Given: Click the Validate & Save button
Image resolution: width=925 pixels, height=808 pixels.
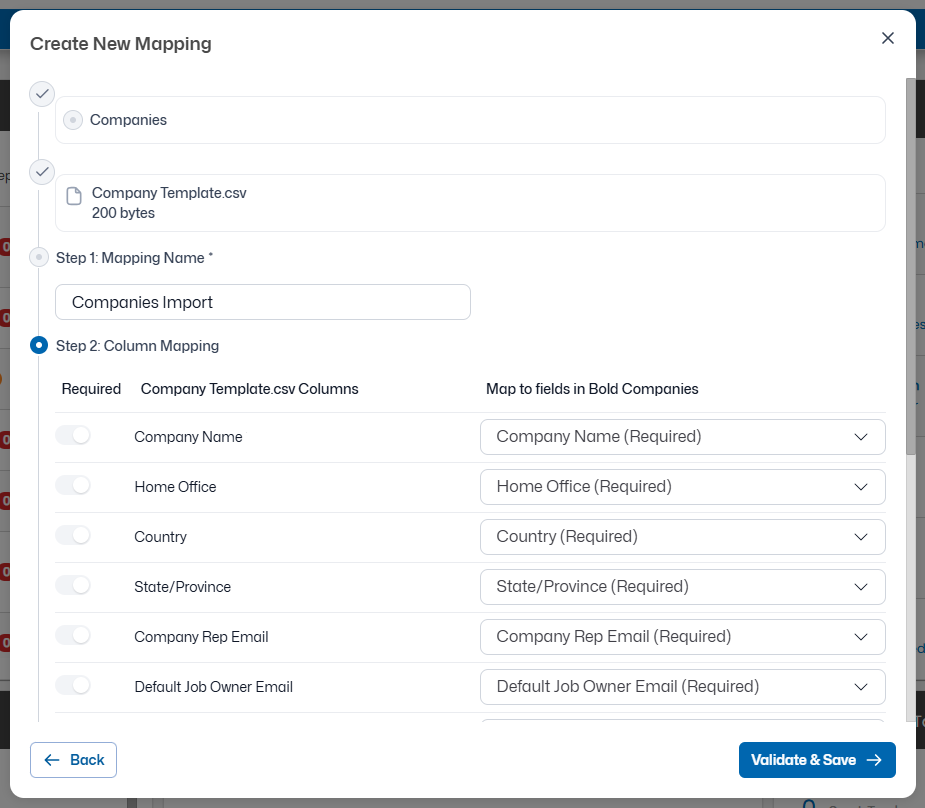Looking at the screenshot, I should [x=817, y=760].
